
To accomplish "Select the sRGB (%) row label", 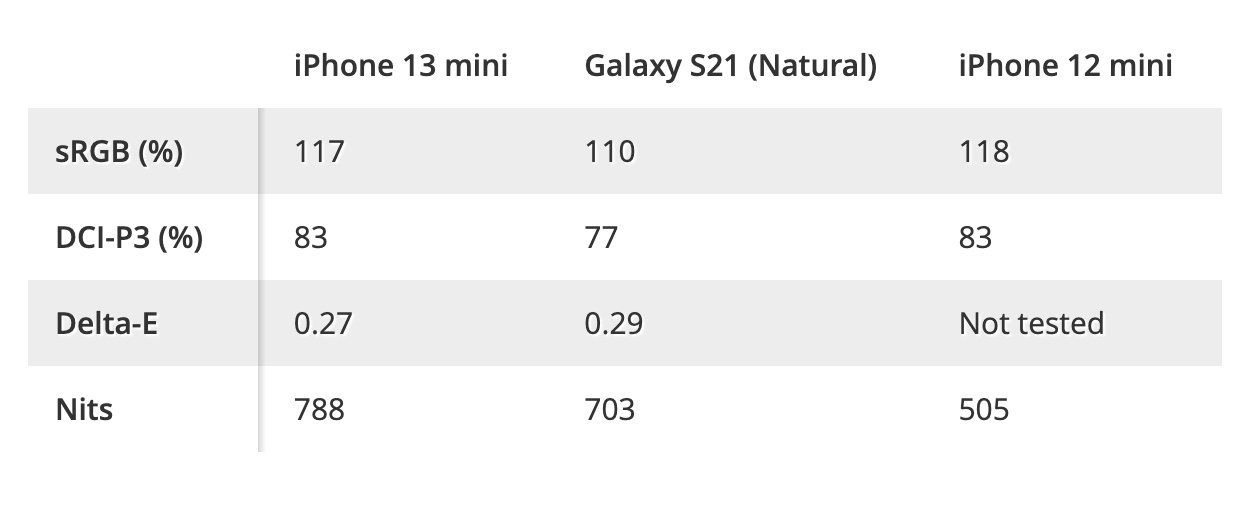I will point(119,152).
